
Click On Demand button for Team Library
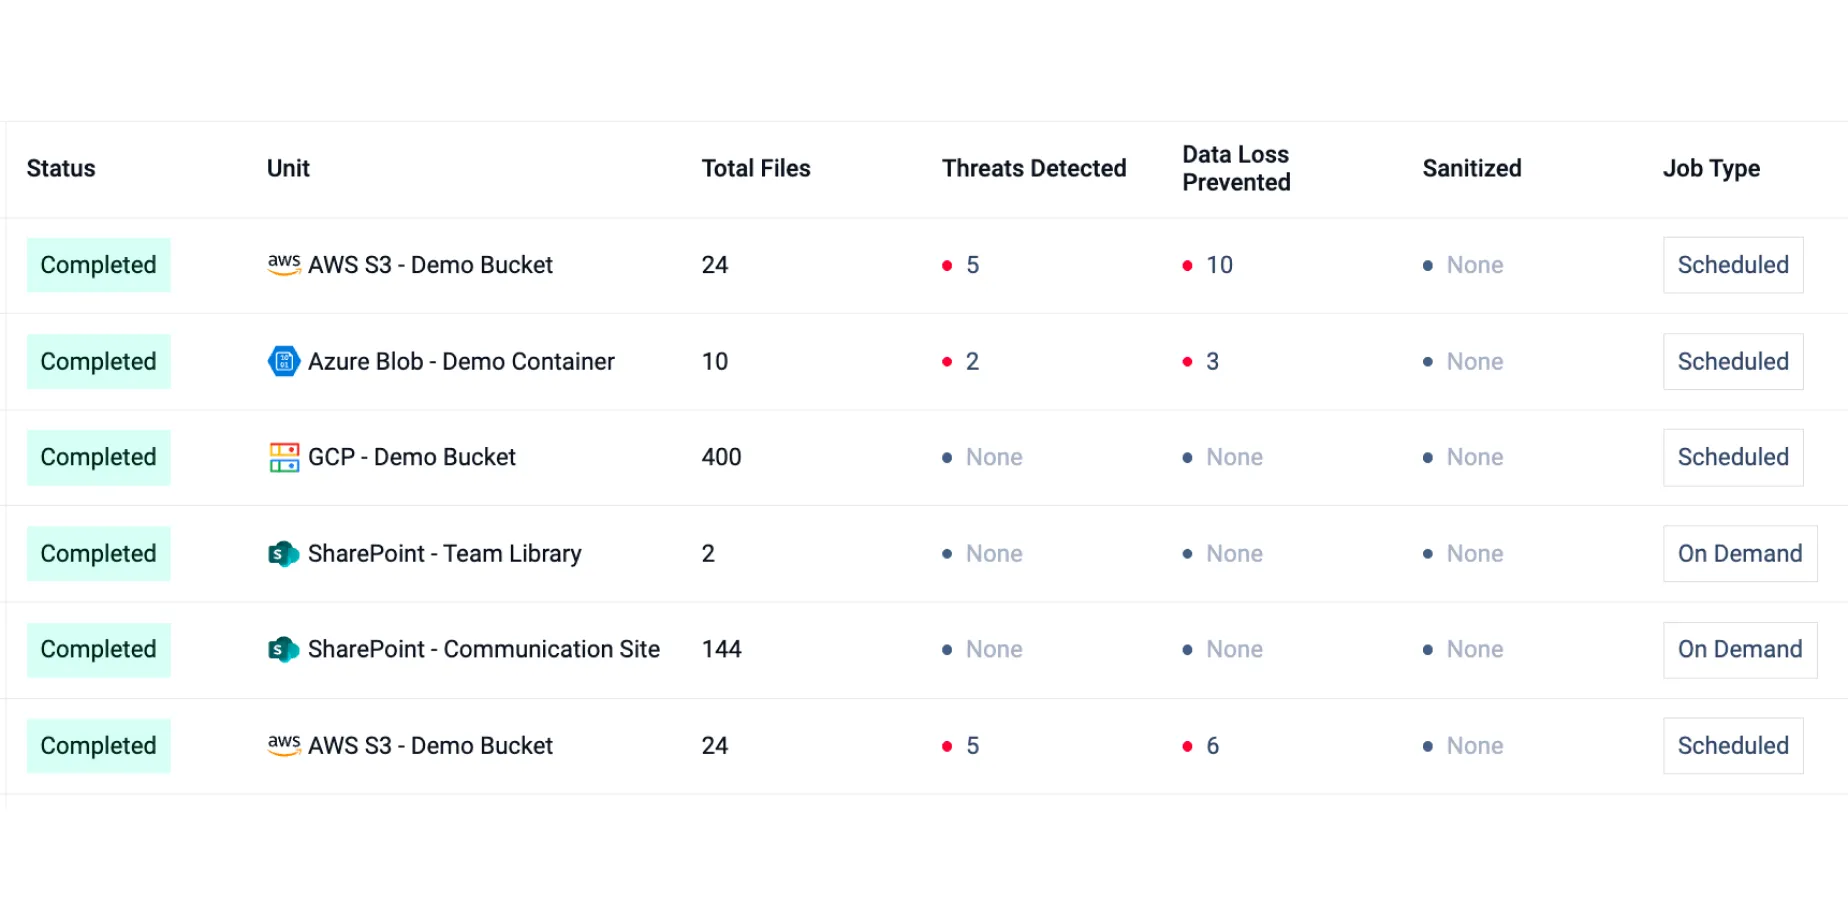pos(1740,554)
